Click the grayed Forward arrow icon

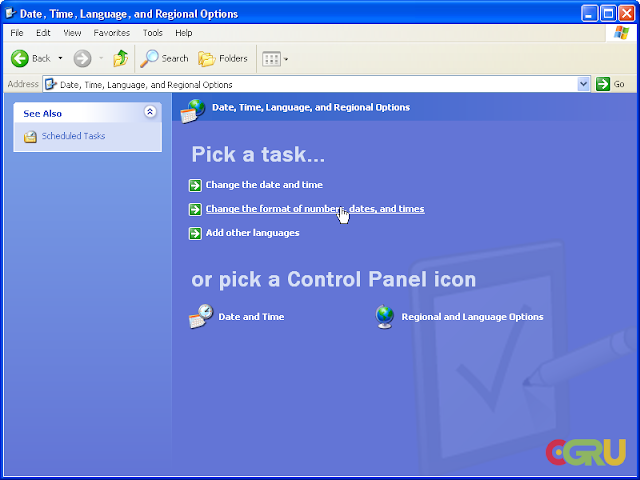[x=82, y=58]
